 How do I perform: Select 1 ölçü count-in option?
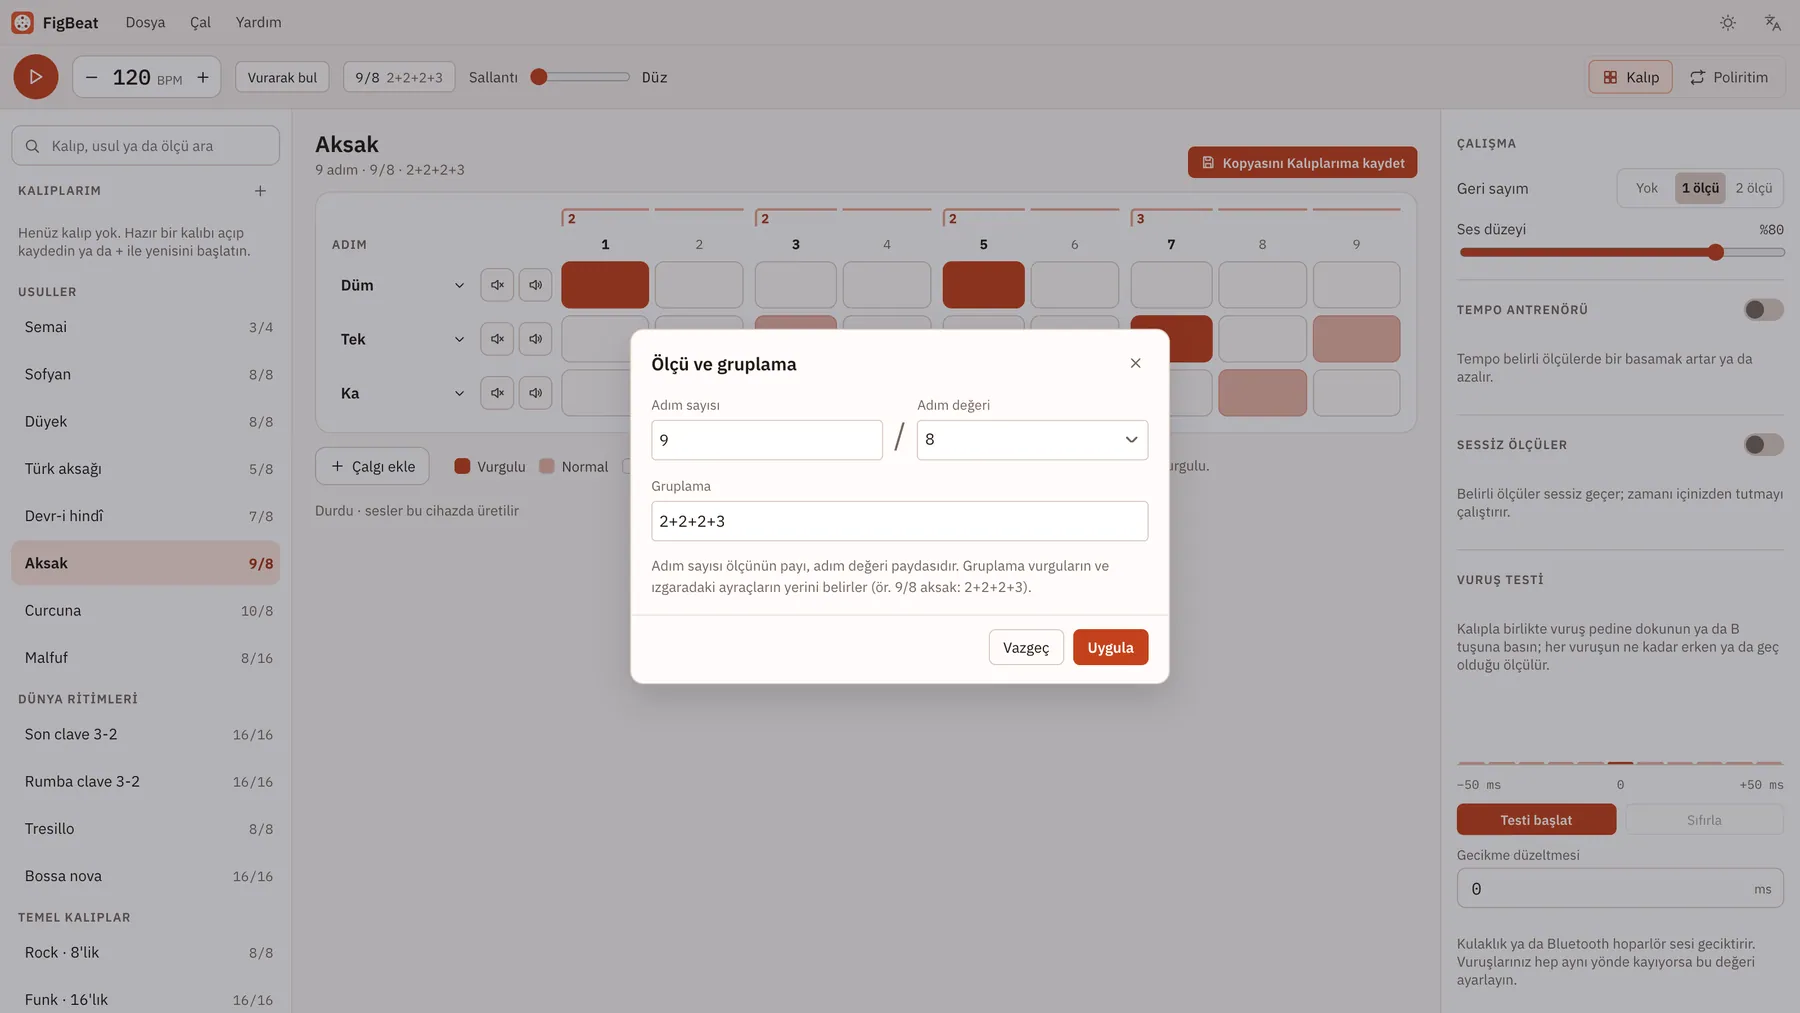(1700, 188)
